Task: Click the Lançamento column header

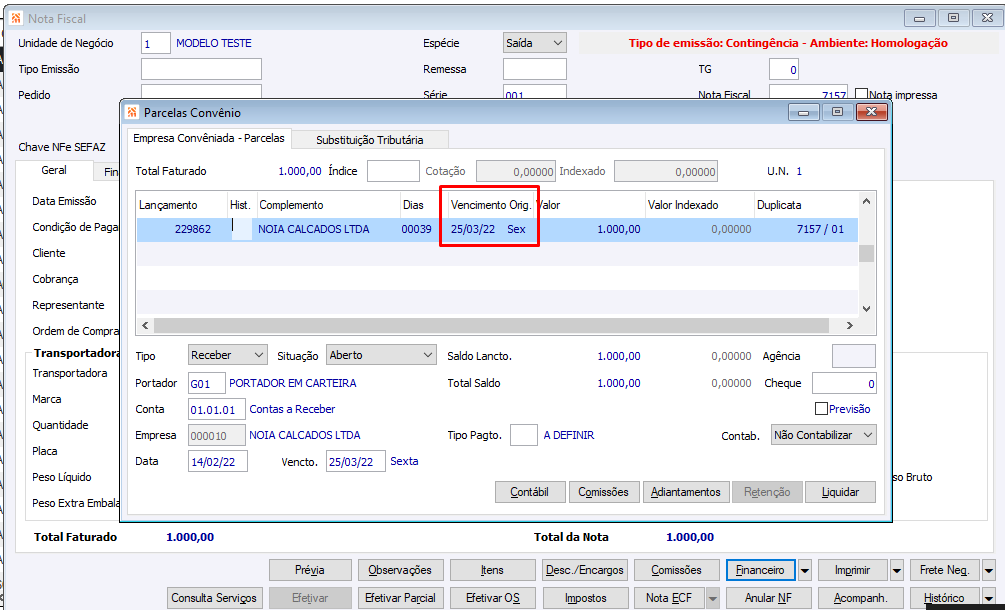Action: click(182, 205)
